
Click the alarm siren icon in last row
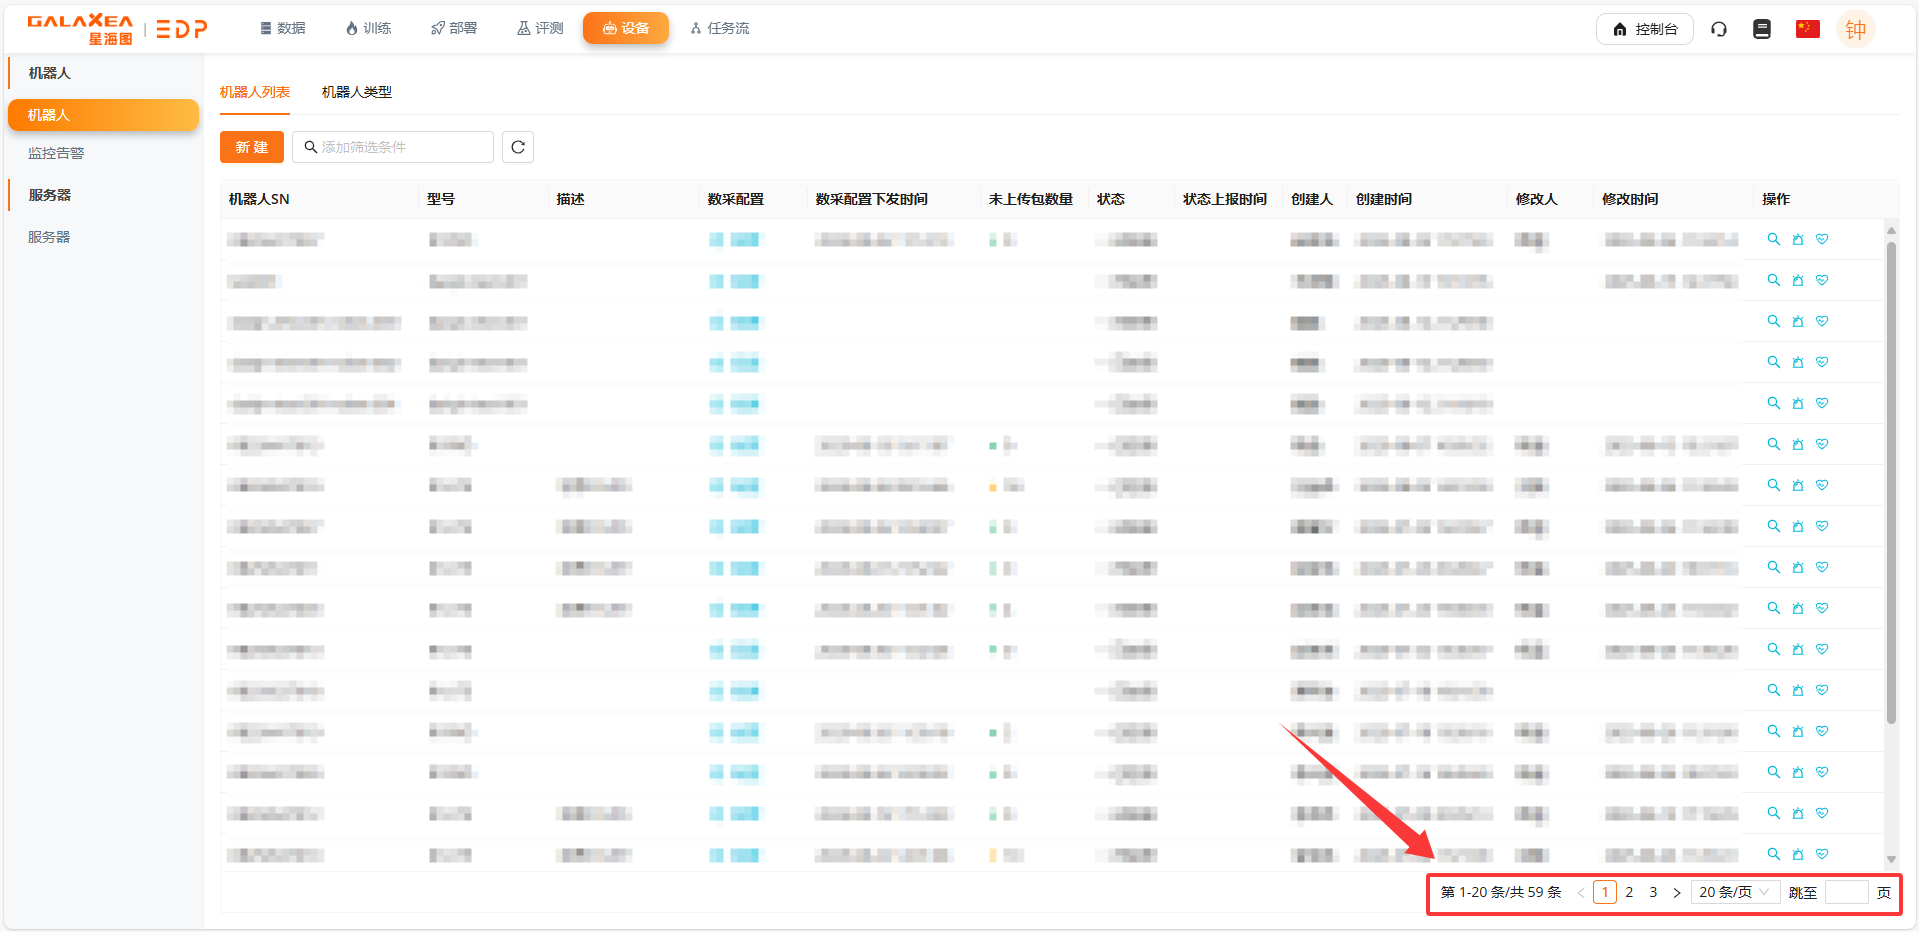pos(1798,854)
